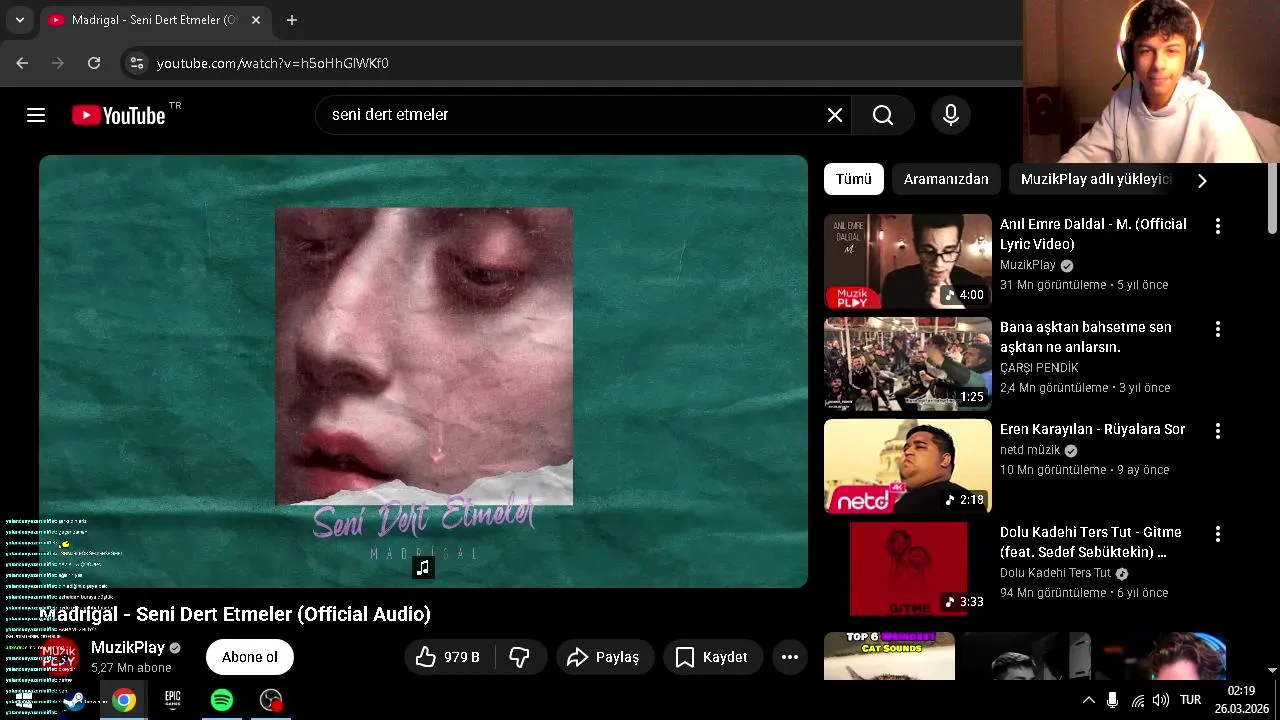The width and height of the screenshot is (1280, 720).
Task: Open more actions three-dot button below video
Action: click(x=790, y=657)
